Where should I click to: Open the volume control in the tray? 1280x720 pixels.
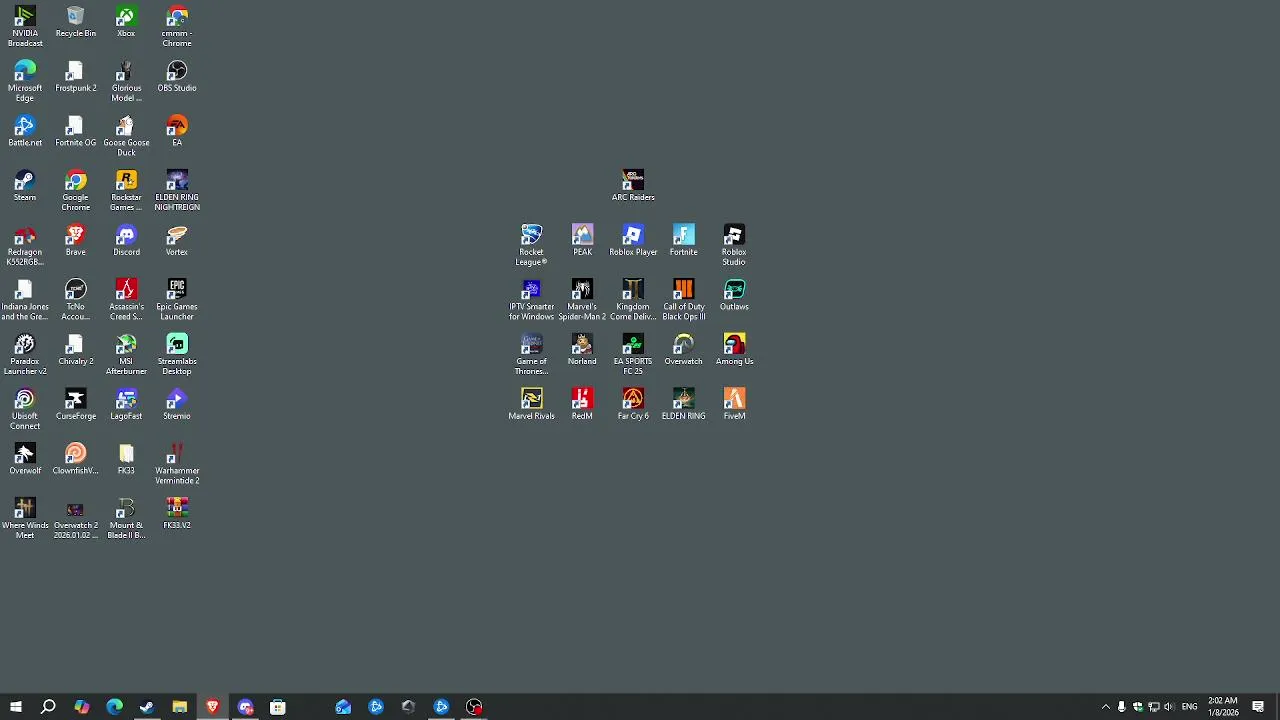(x=1168, y=707)
